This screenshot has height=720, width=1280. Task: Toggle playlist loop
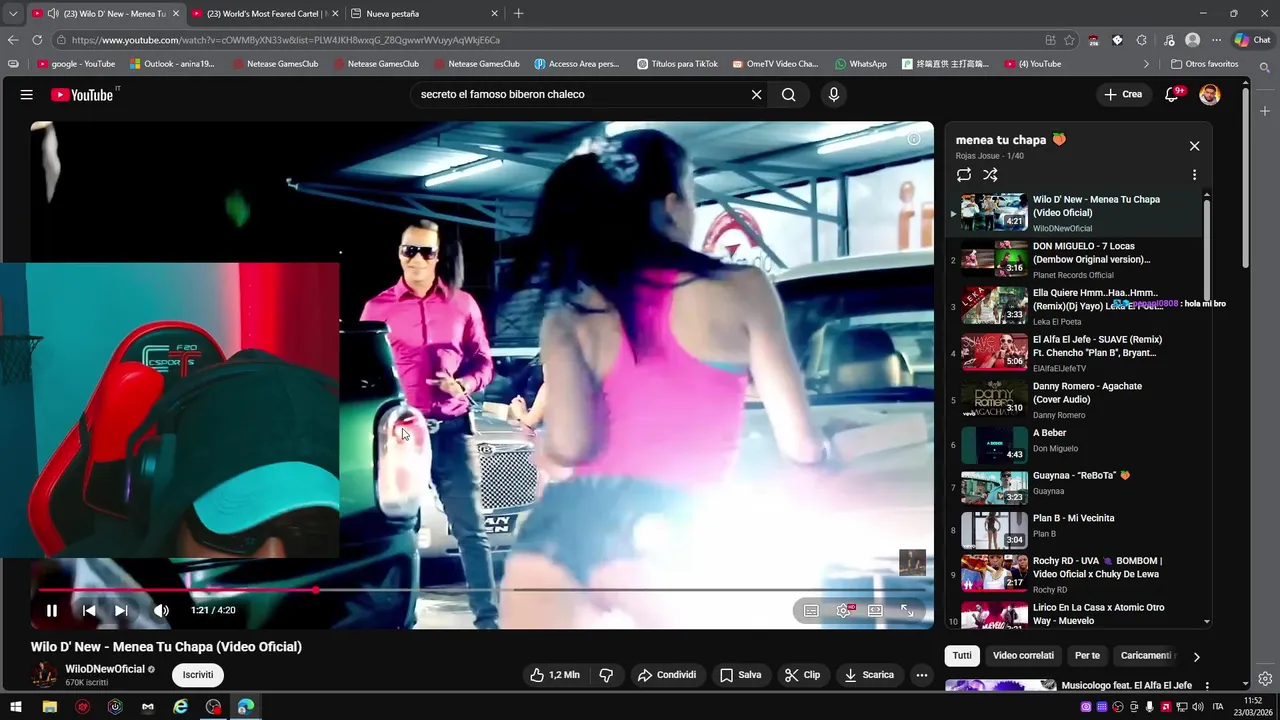click(964, 175)
